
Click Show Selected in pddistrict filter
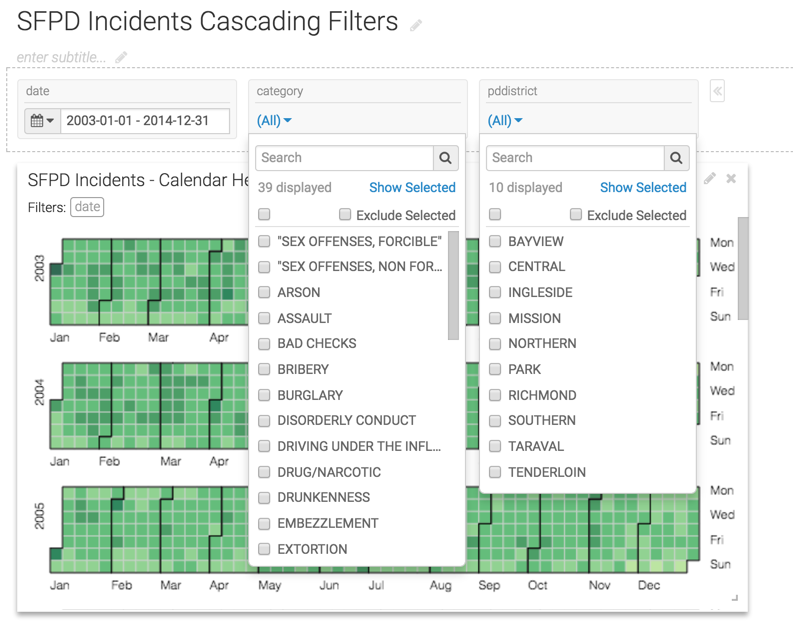click(x=643, y=187)
